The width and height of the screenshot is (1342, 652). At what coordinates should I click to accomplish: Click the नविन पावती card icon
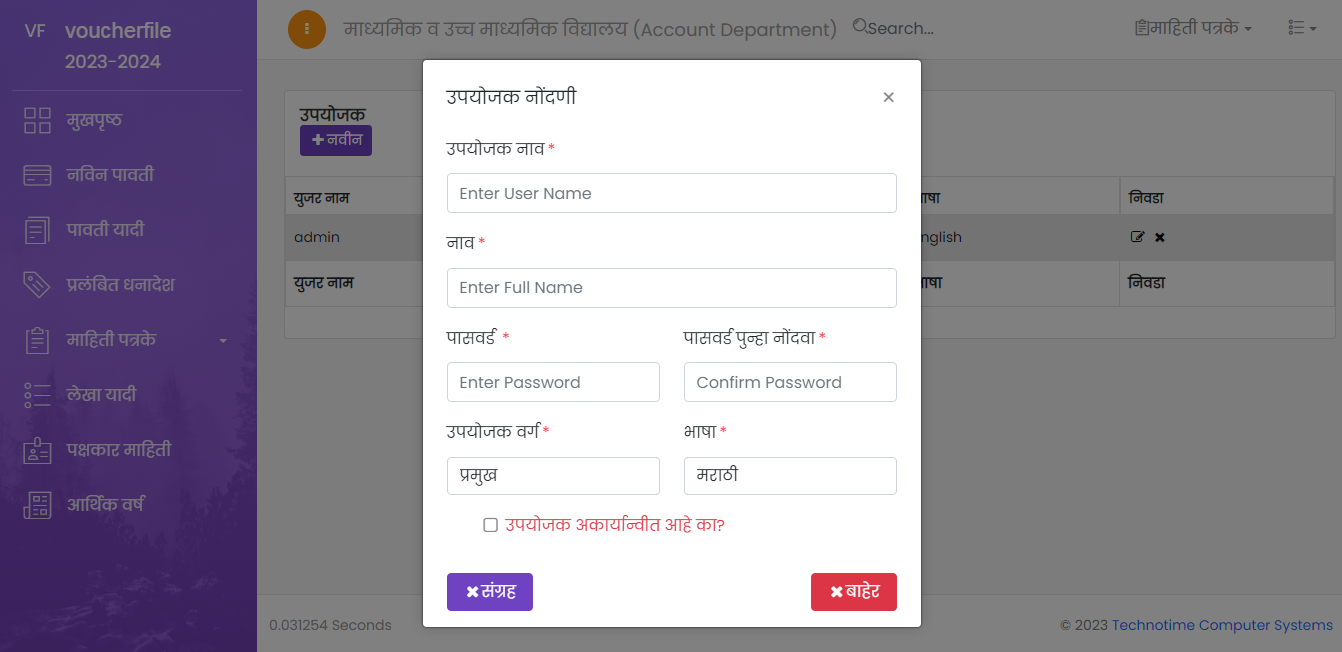[37, 176]
